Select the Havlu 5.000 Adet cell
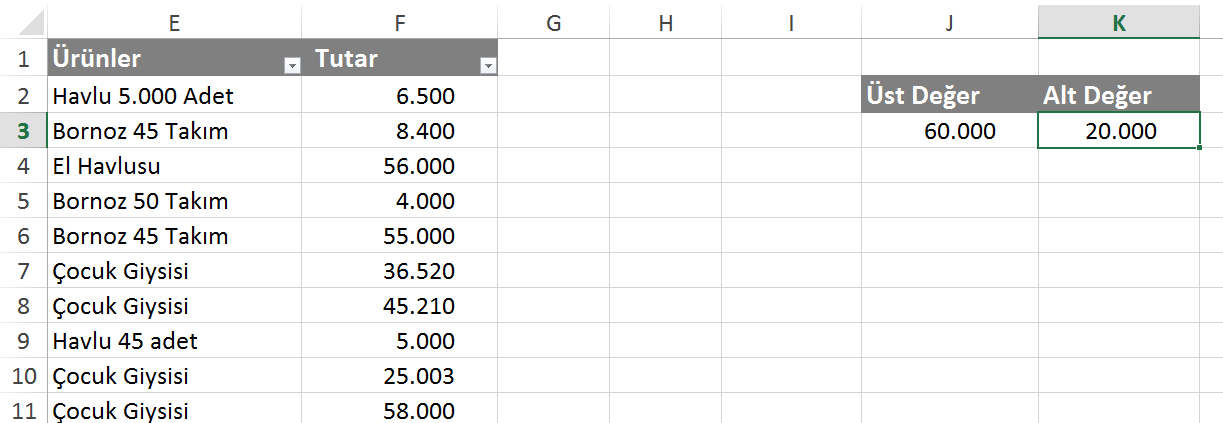This screenshot has height=423, width=1223. [x=174, y=96]
